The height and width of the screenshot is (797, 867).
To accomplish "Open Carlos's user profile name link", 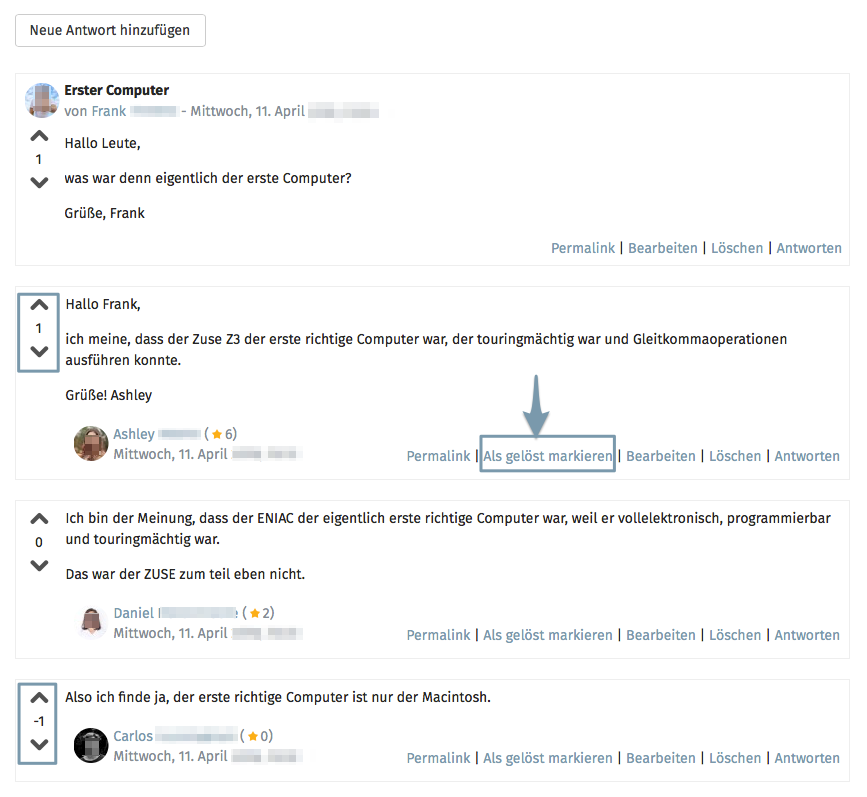I will (133, 736).
